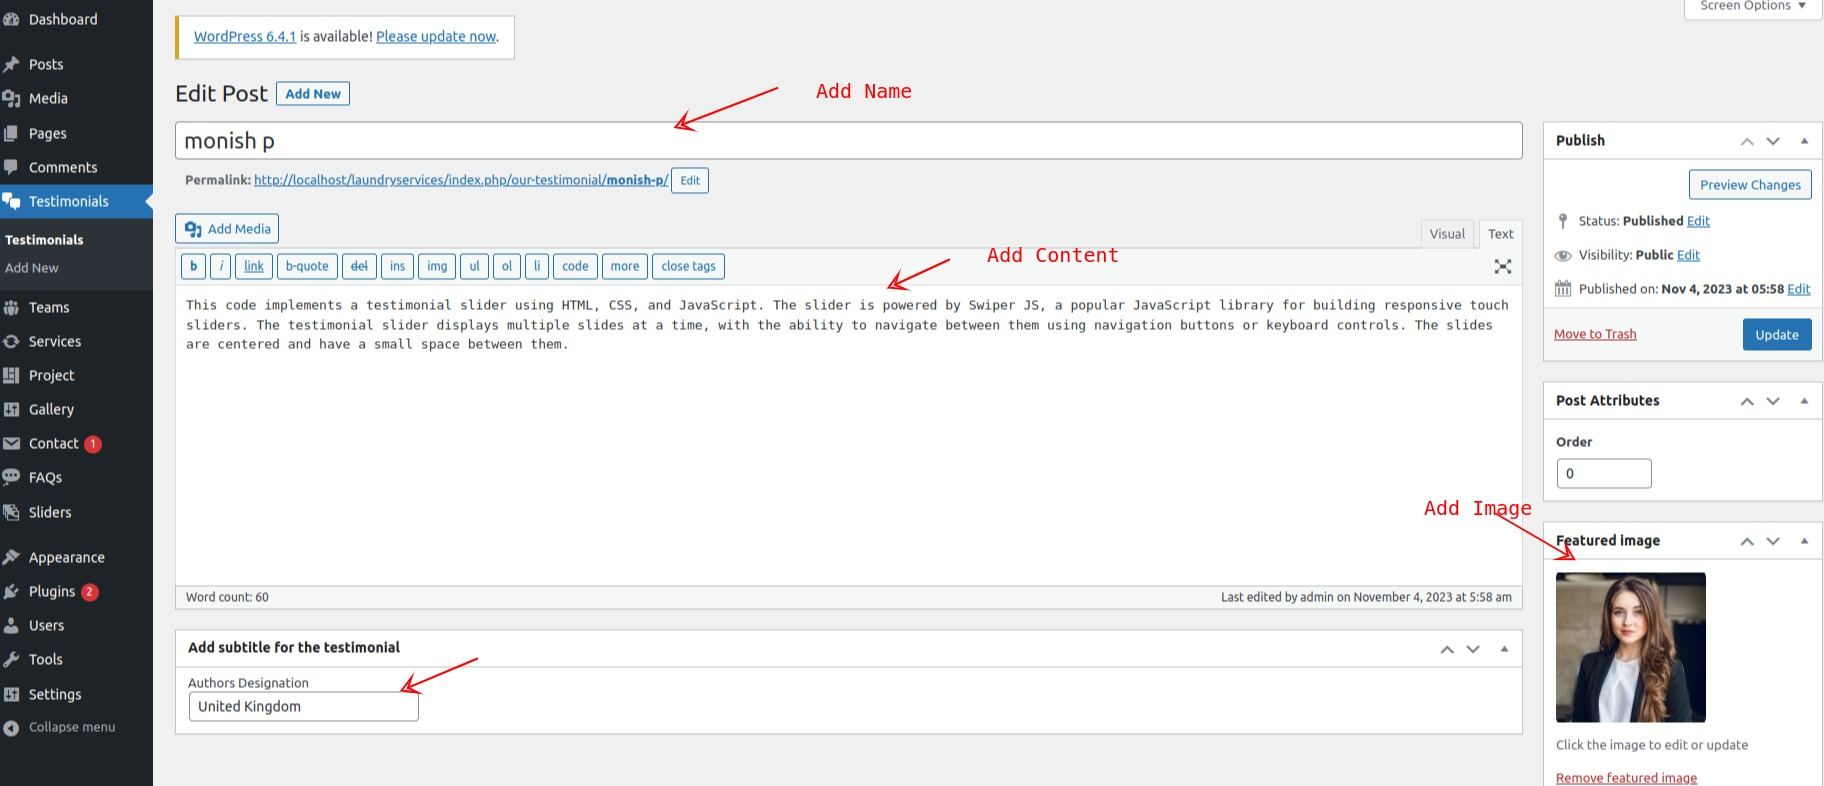The width and height of the screenshot is (1824, 786).
Task: Open the Gallery sidebar icon
Action: pyautogui.click(x=12, y=410)
